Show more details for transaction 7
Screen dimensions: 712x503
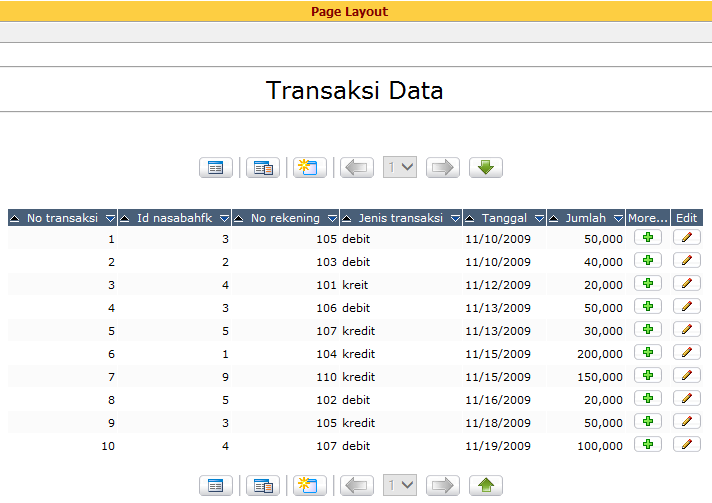[x=648, y=375]
